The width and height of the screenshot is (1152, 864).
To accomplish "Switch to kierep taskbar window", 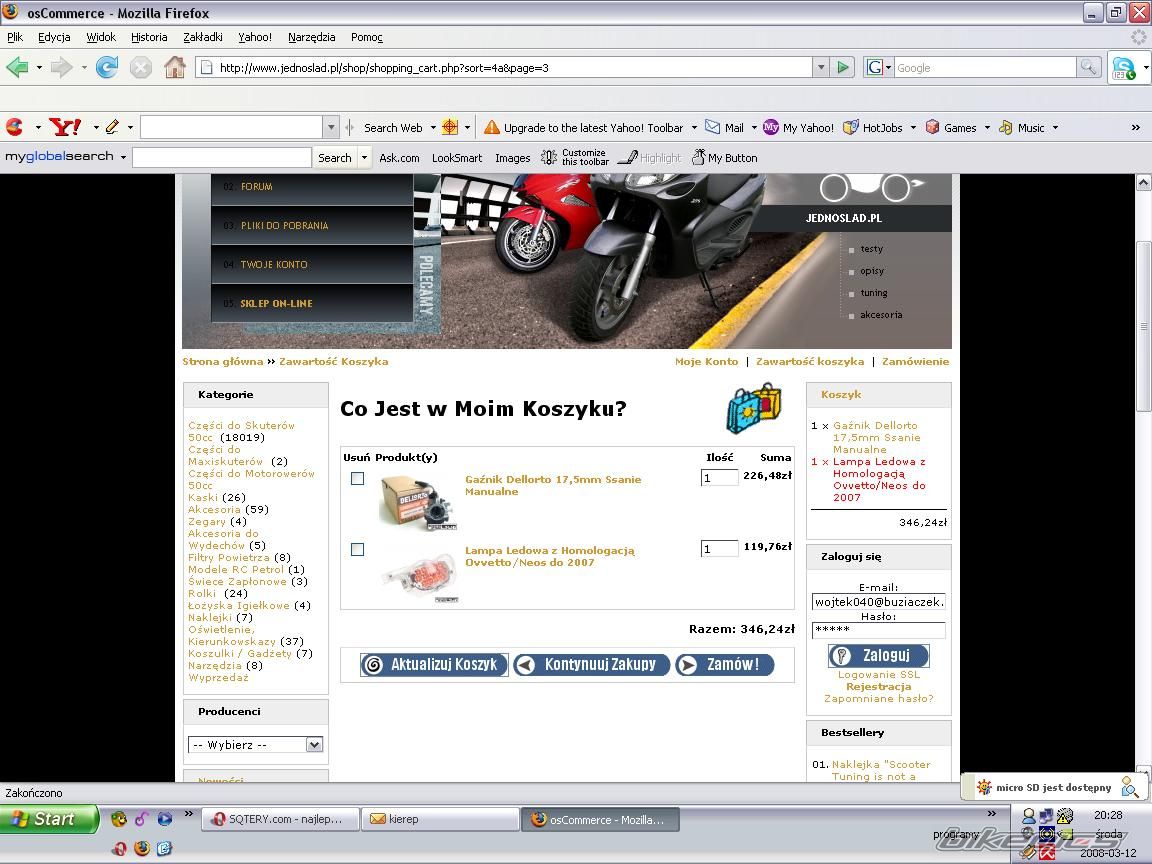I will pos(440,819).
